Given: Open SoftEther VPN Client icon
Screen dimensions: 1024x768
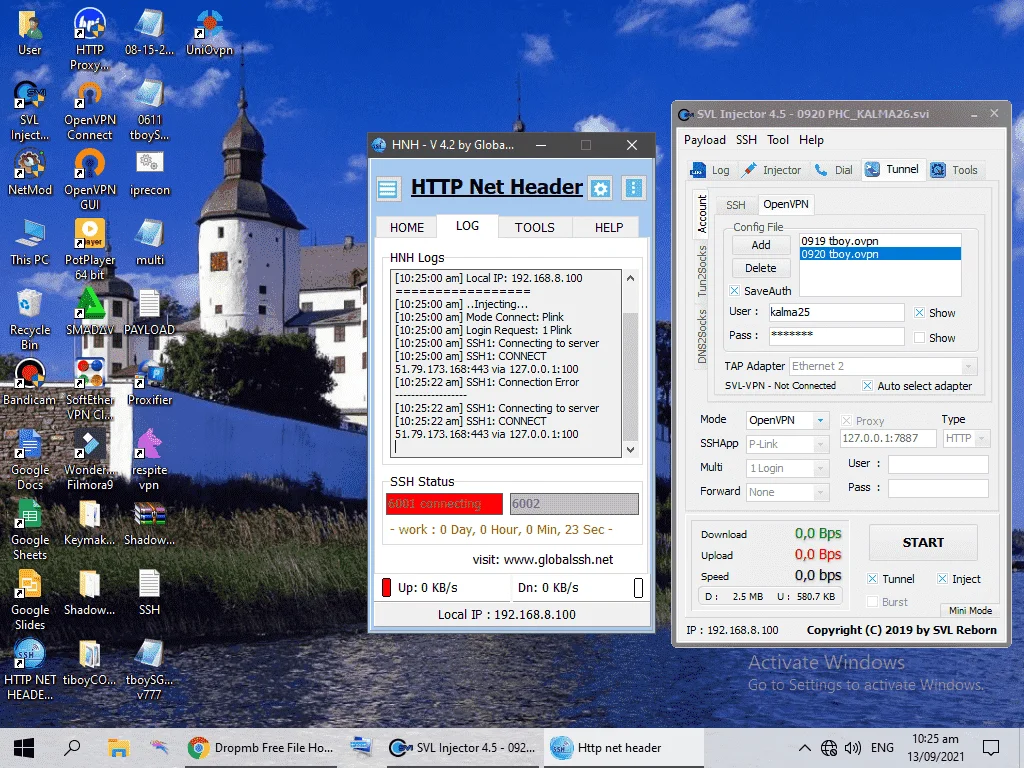Looking at the screenshot, I should (x=89, y=389).
